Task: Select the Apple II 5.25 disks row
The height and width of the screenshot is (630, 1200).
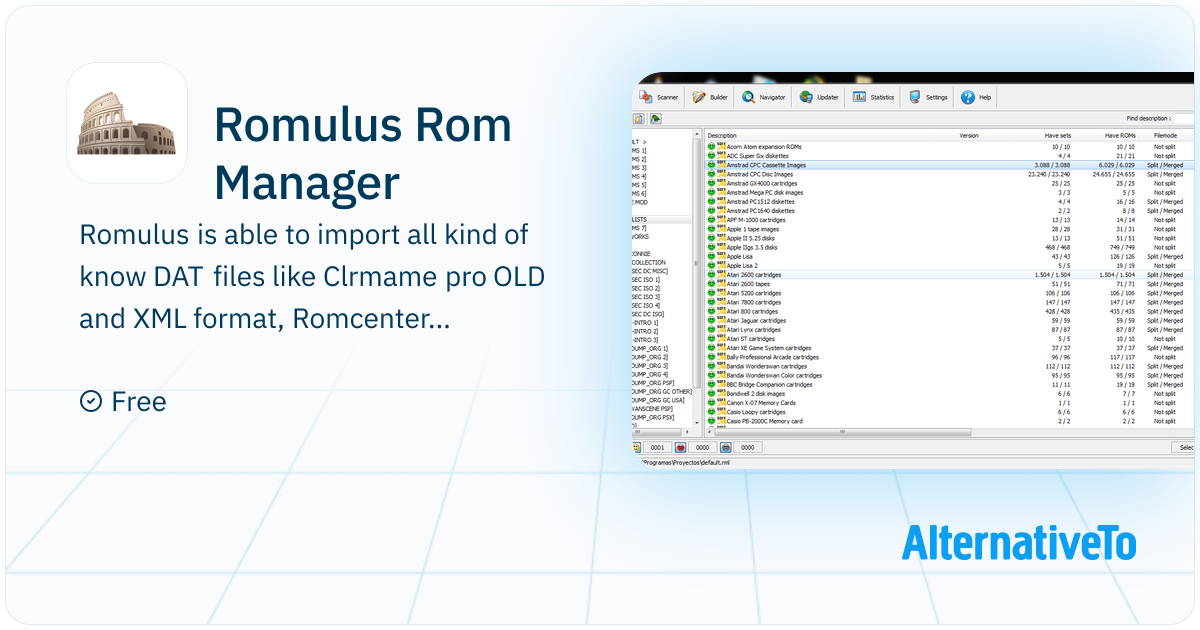Action: [950, 238]
